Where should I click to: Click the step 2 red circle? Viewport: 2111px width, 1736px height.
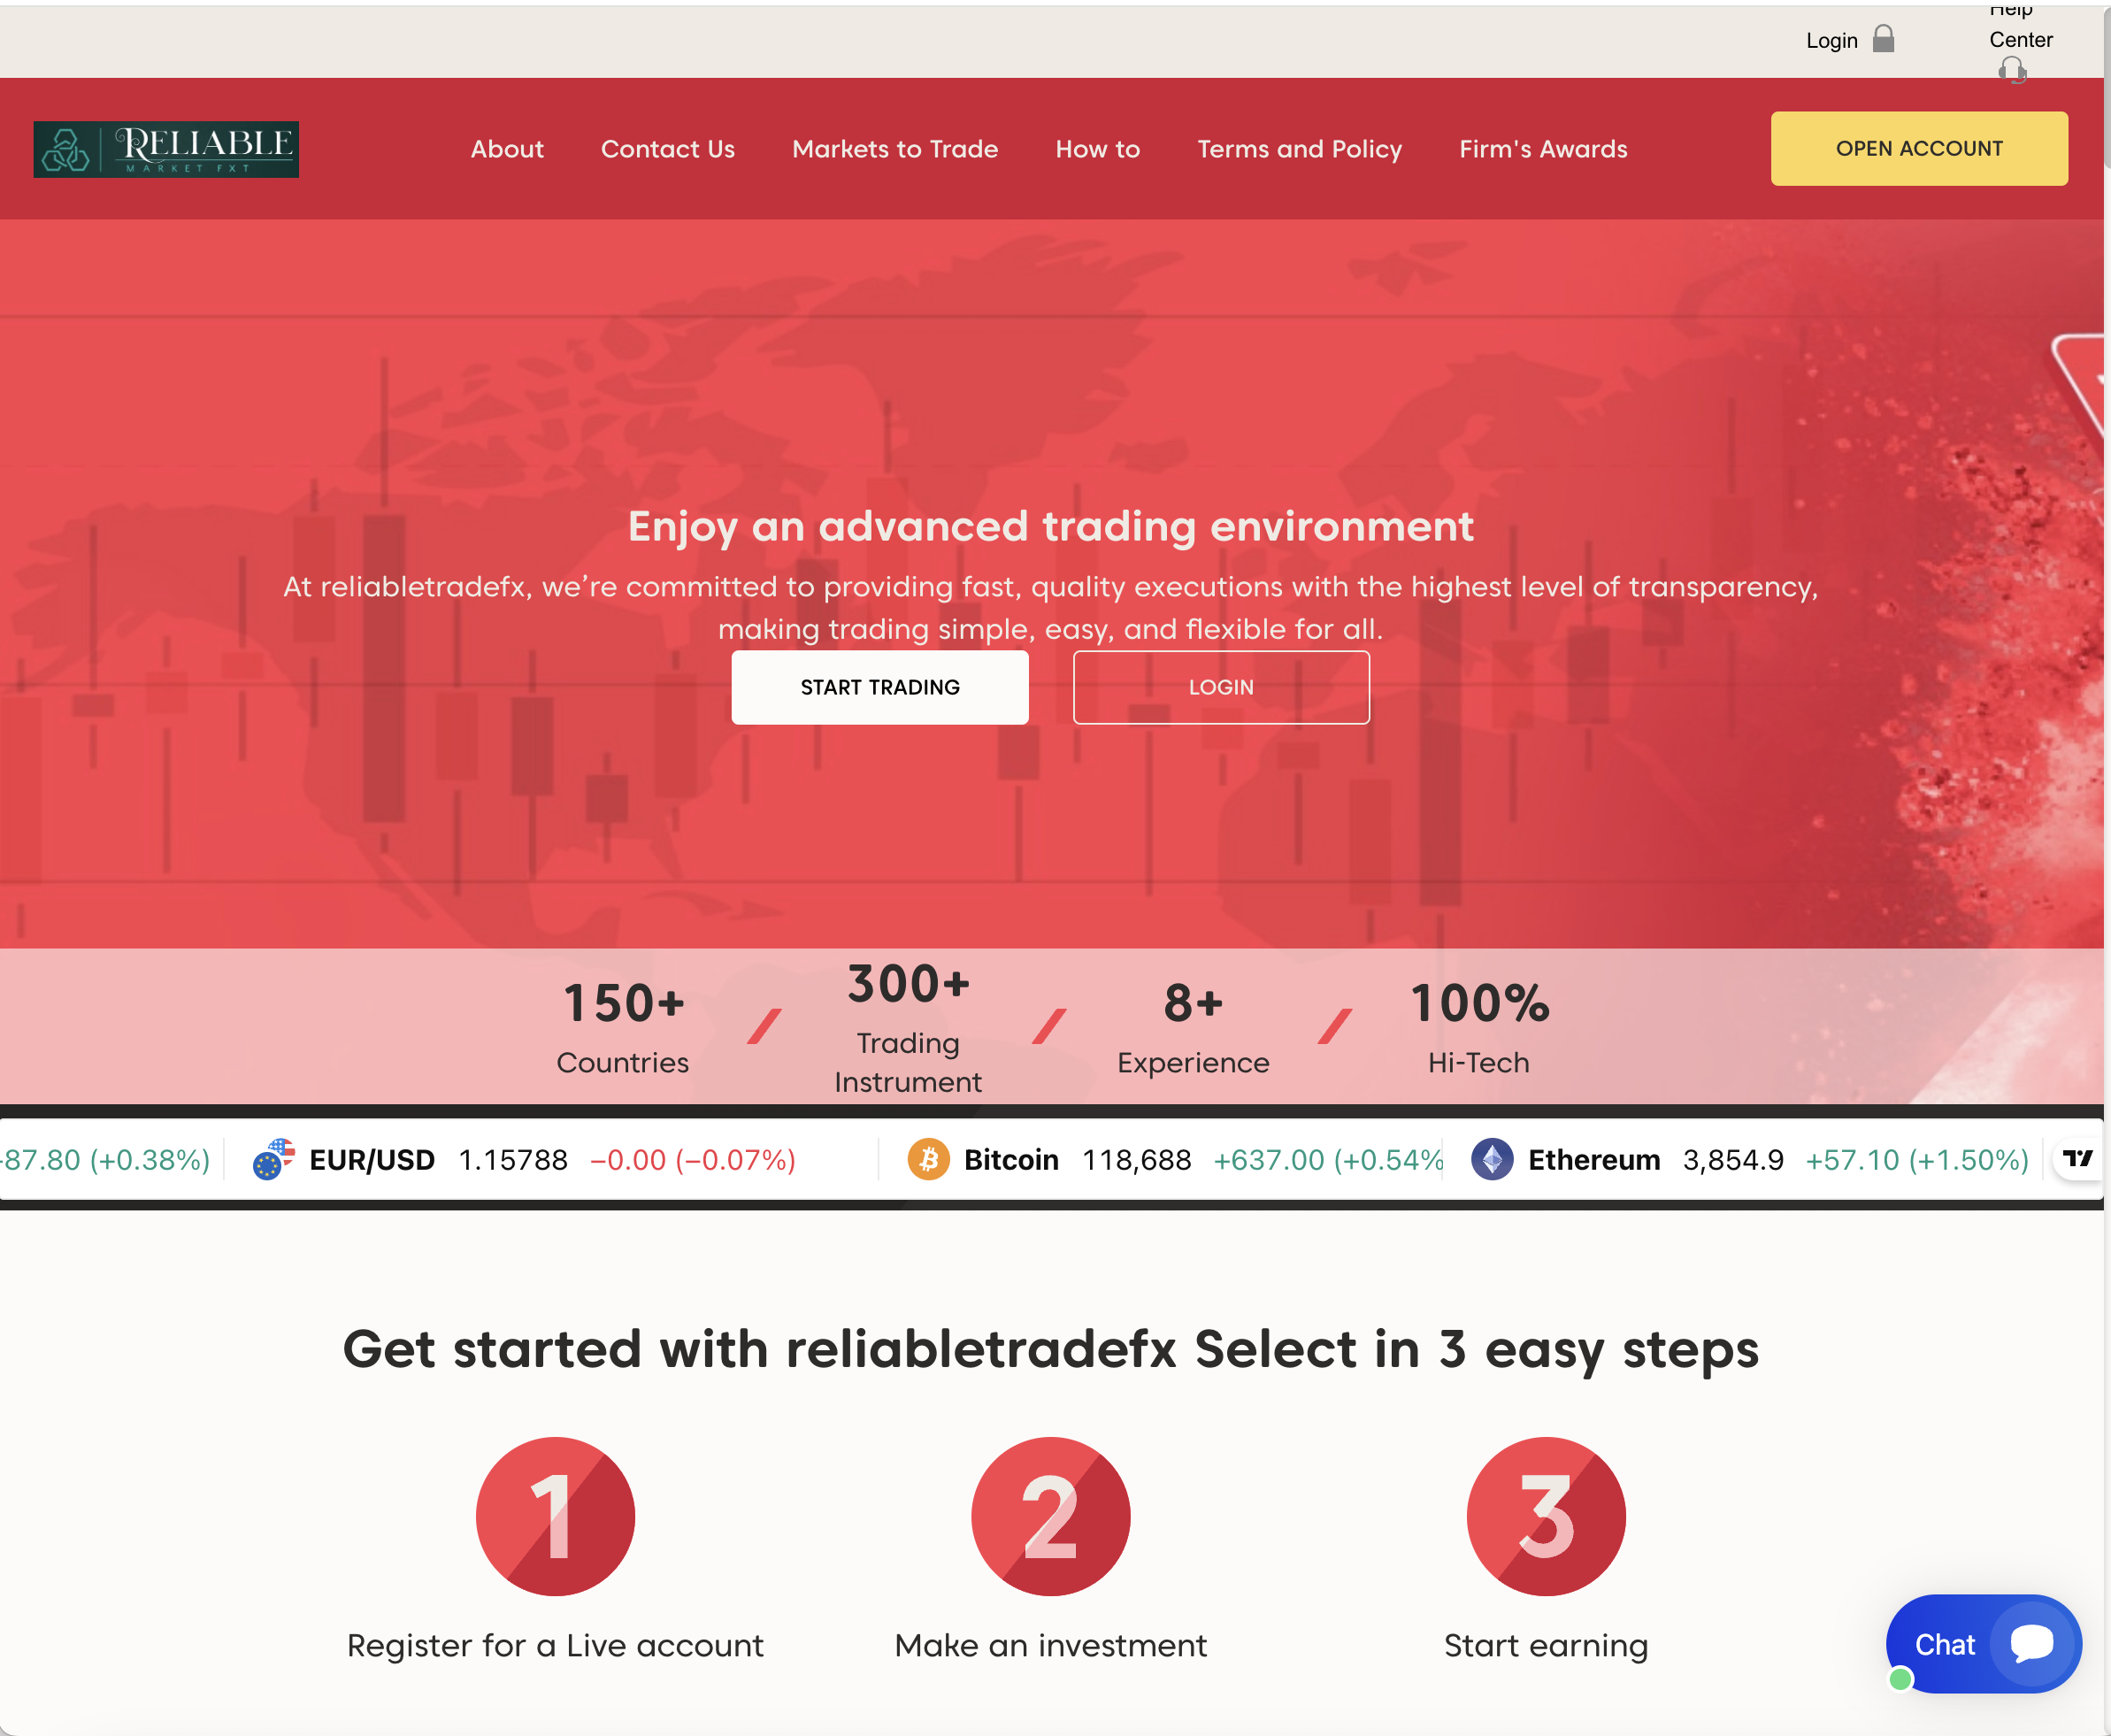coord(1051,1516)
